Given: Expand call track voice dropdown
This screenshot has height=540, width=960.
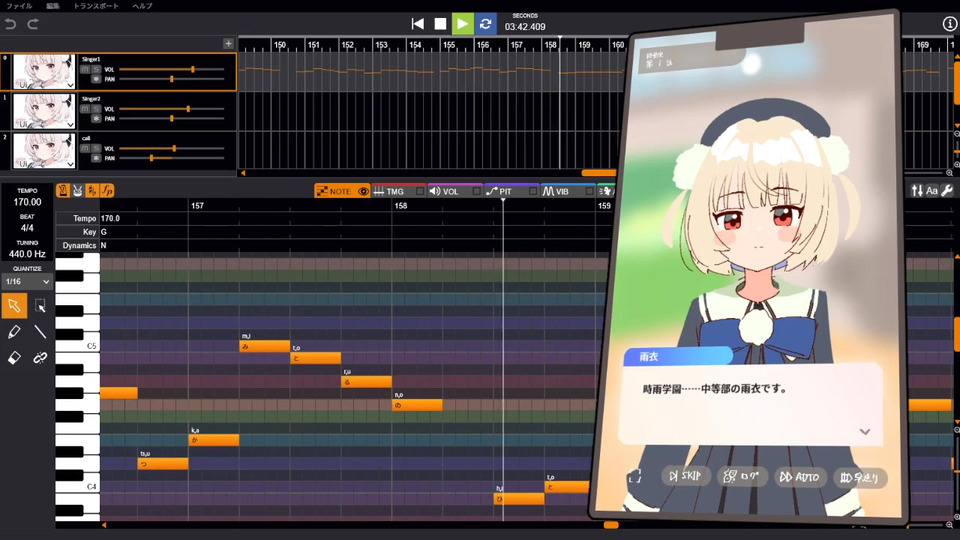Looking at the screenshot, I should tap(71, 163).
